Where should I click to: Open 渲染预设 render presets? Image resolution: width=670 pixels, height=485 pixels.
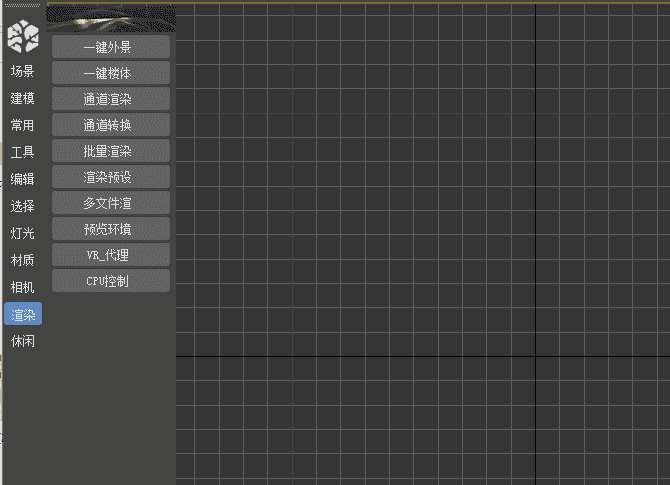click(x=111, y=177)
